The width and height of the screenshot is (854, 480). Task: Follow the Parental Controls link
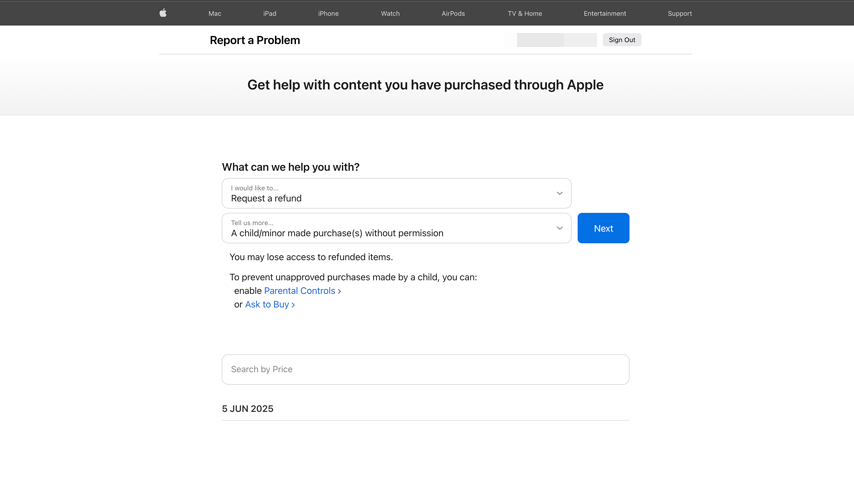[302, 291]
